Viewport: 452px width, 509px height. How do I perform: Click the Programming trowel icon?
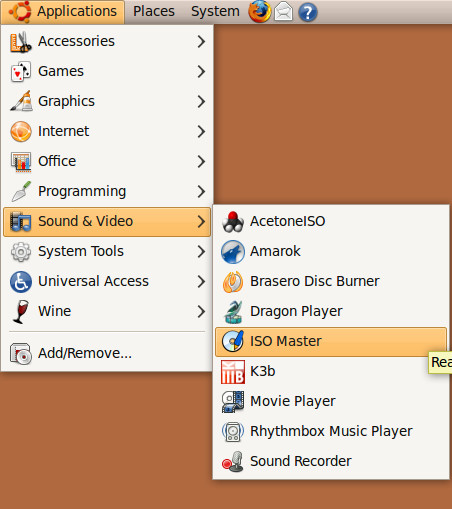(21, 191)
